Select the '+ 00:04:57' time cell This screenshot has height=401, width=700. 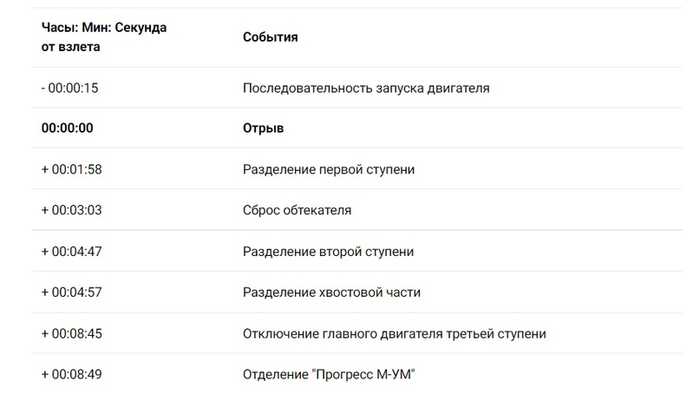71,293
